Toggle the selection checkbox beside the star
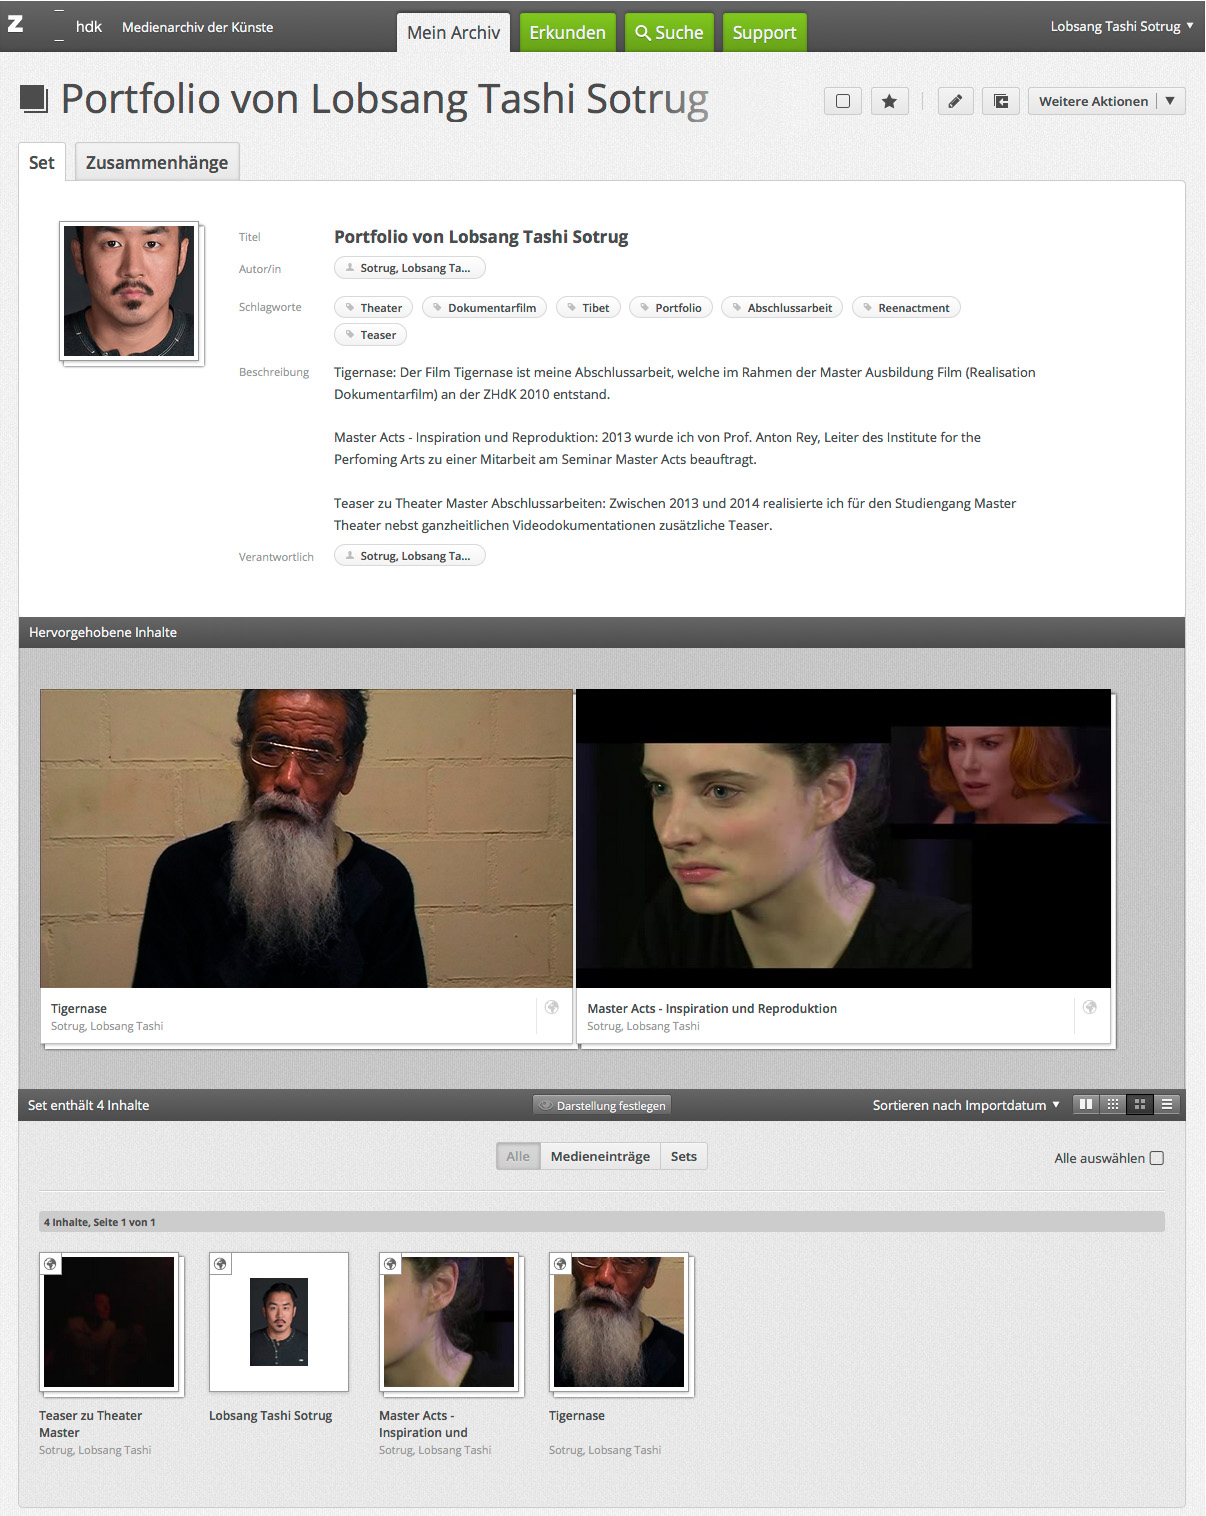Viewport: 1206px width, 1516px height. (843, 101)
